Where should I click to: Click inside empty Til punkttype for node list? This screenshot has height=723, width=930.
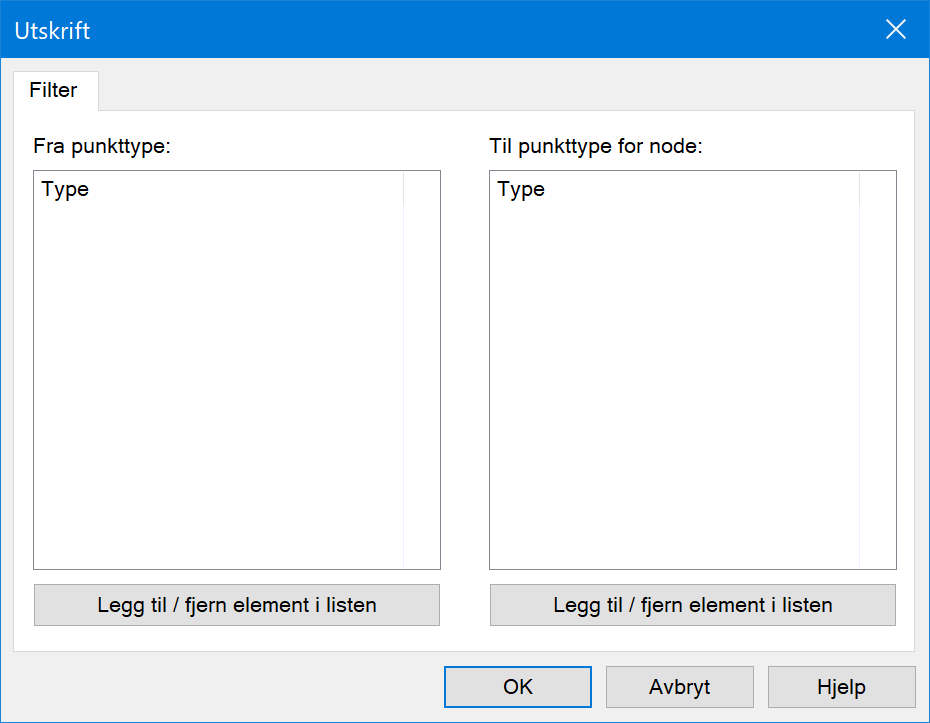coord(675,386)
